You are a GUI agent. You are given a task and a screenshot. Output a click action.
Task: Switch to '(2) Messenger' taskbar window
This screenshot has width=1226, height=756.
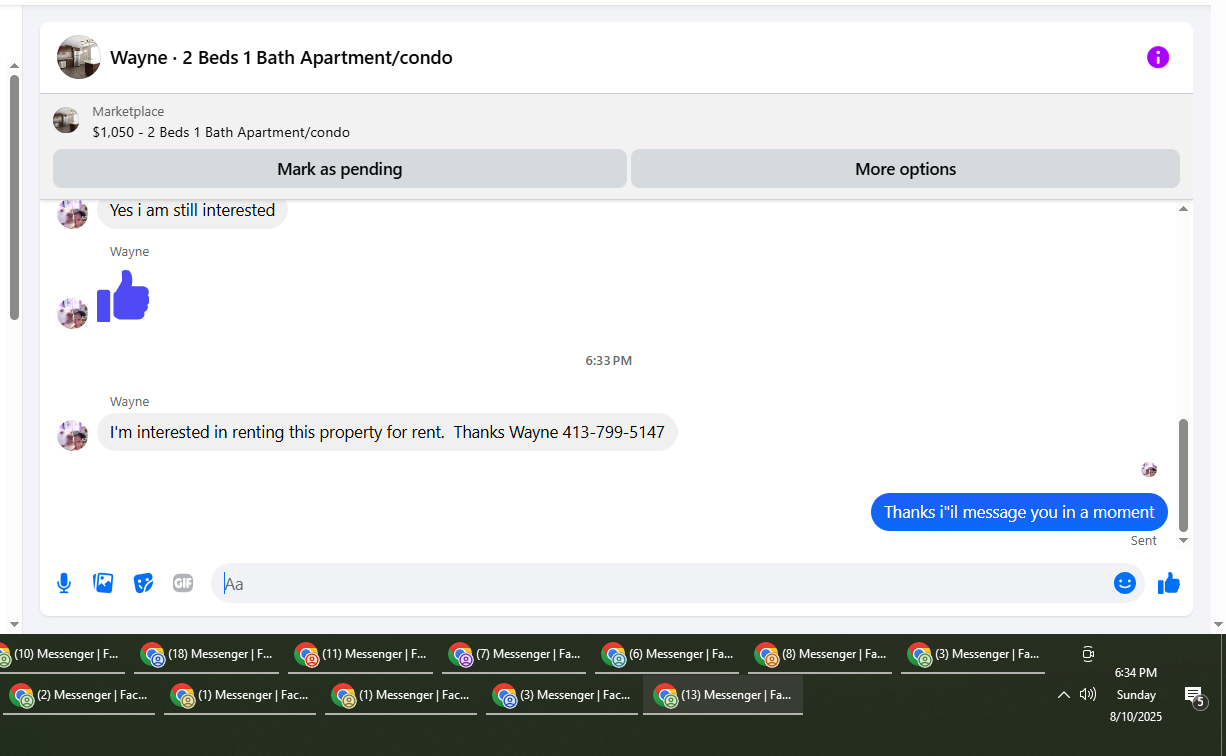[x=79, y=695]
